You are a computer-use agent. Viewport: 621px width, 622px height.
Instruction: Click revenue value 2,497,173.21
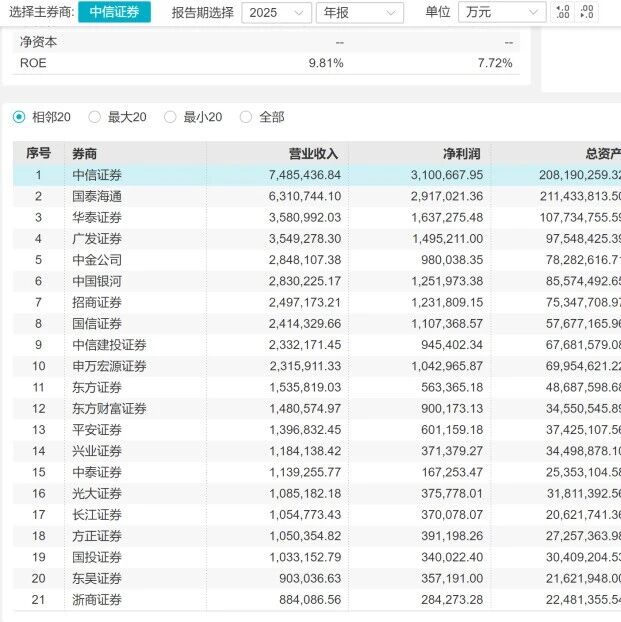click(x=305, y=302)
